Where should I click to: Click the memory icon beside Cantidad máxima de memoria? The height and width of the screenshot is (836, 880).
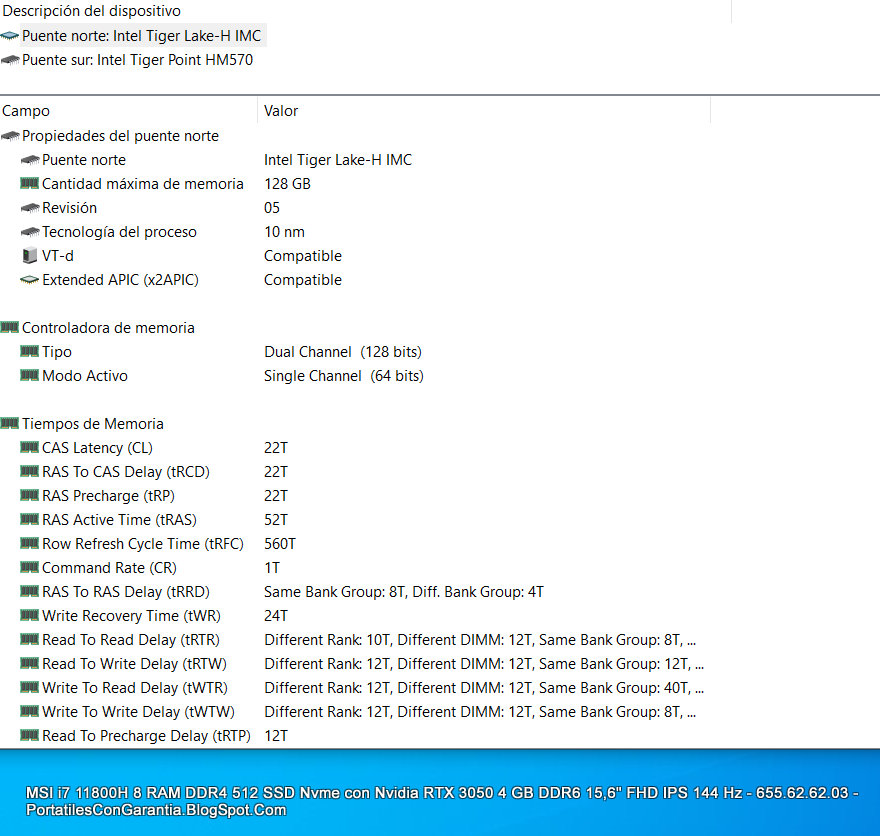coord(30,183)
